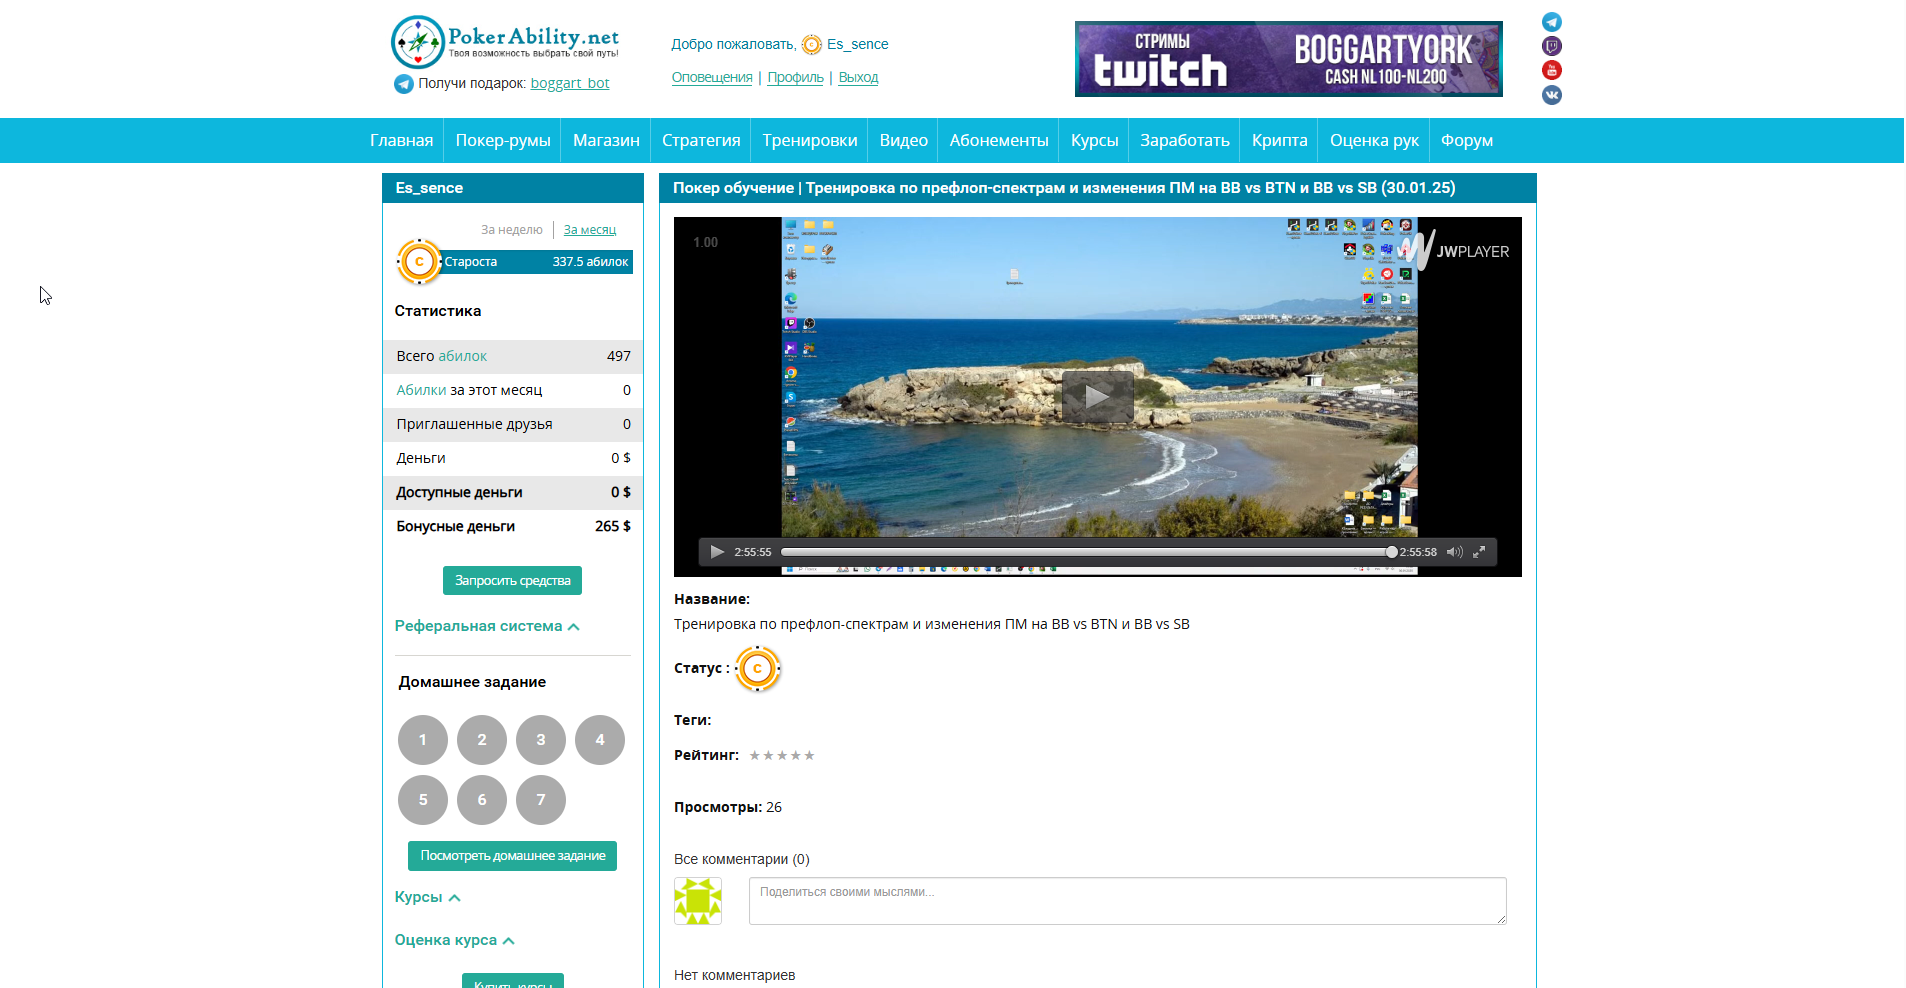Open the Telegram social icon in the header
The height and width of the screenshot is (988, 1906).
tap(1551, 22)
